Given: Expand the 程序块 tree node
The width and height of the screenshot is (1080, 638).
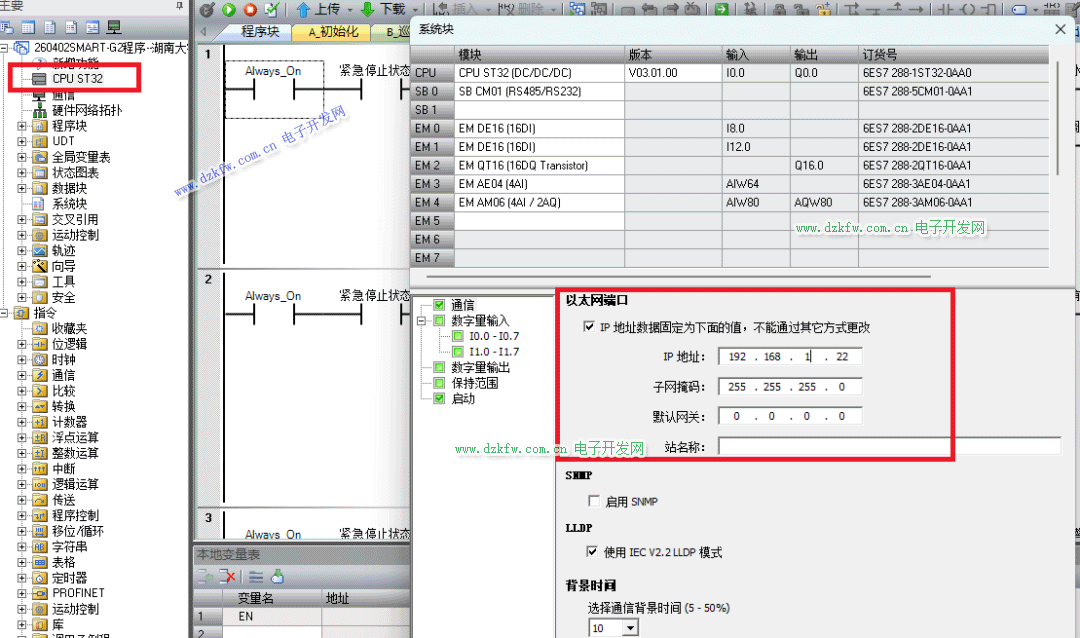Looking at the screenshot, I should [22, 126].
